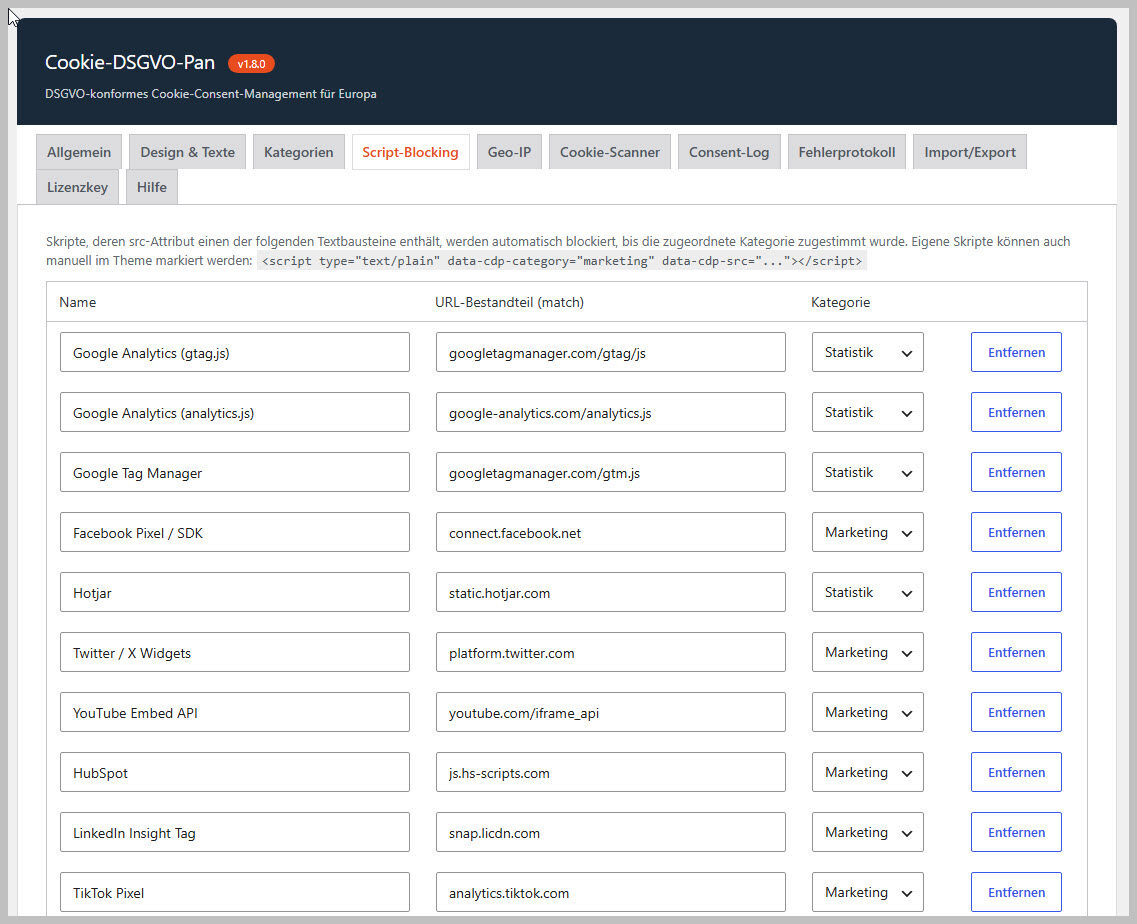This screenshot has width=1137, height=924.
Task: Expand Twitter / X Widgets category dropdown
Action: (x=867, y=652)
